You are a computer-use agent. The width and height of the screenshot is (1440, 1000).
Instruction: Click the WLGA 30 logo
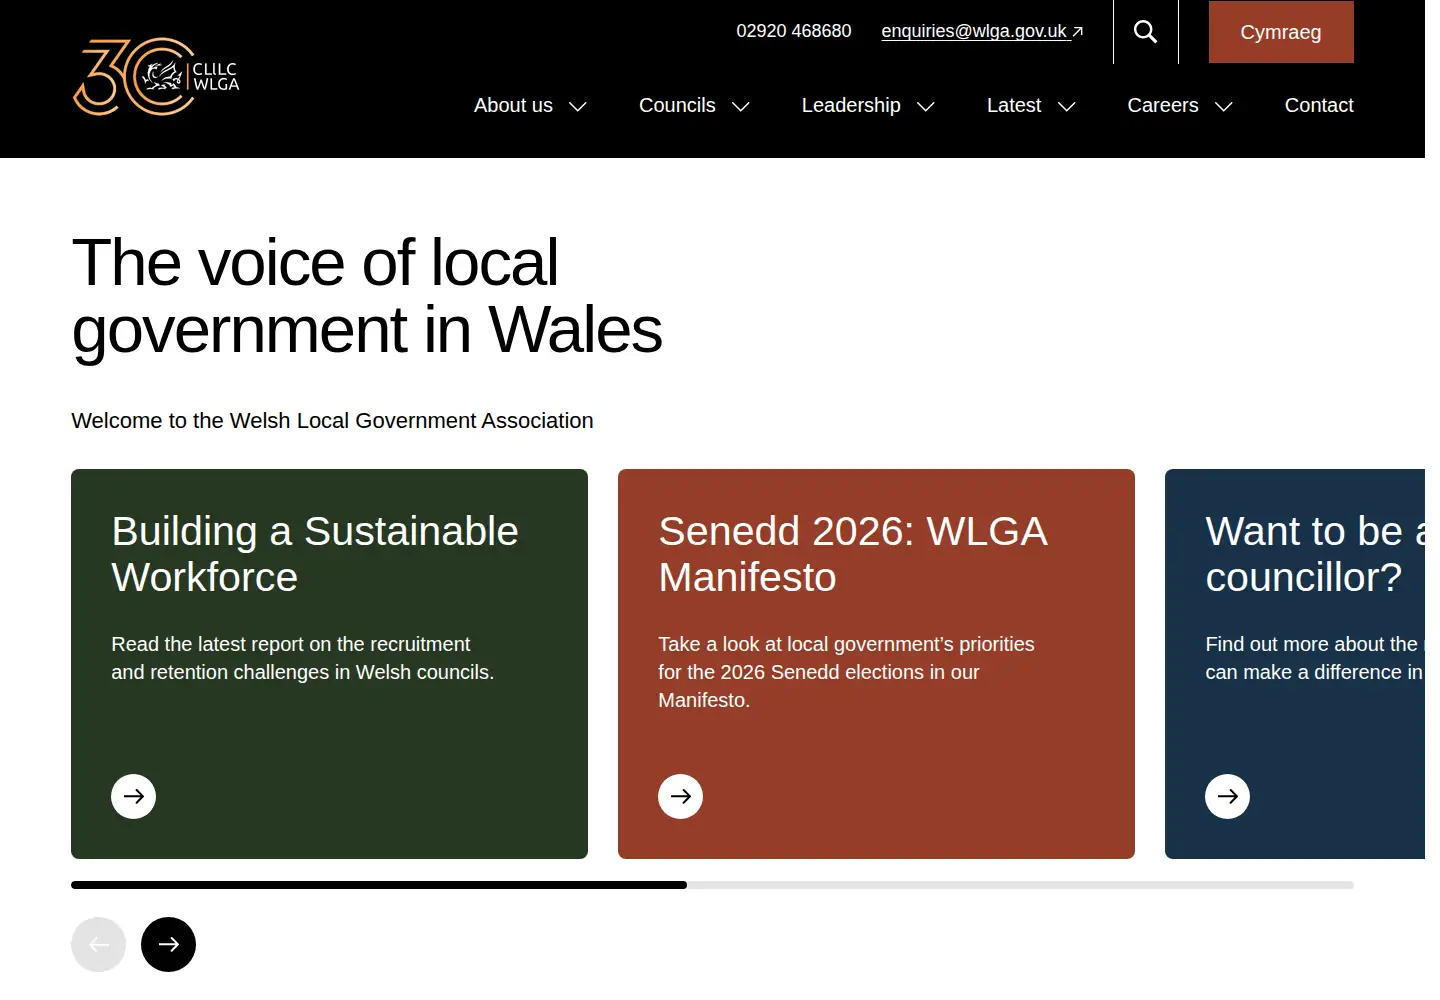[x=156, y=77]
